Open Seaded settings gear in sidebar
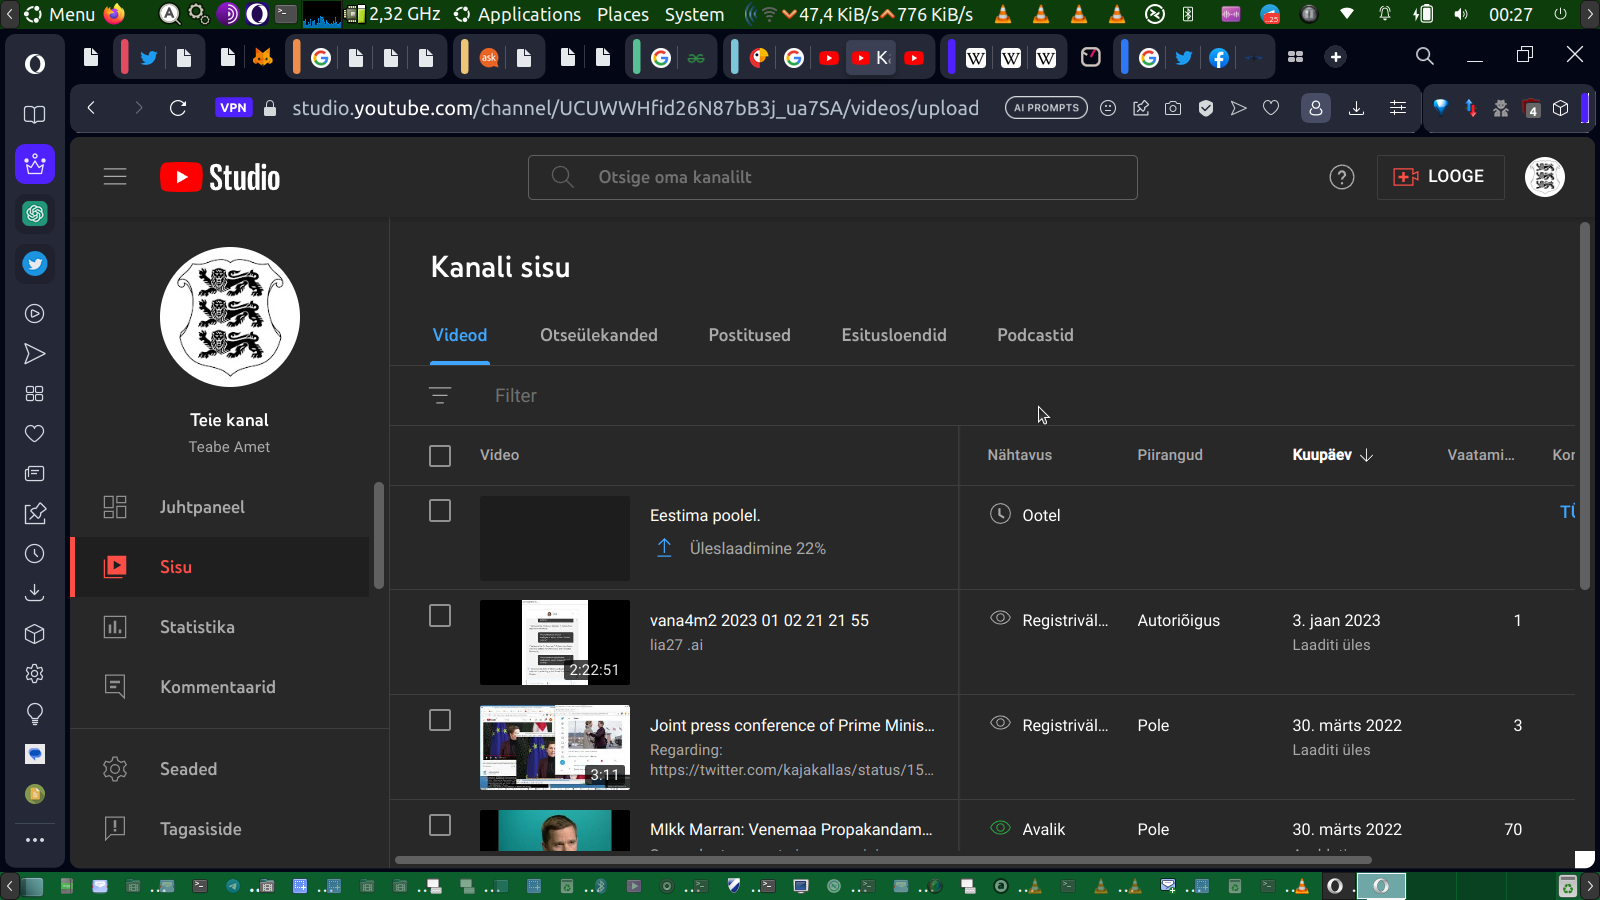The width and height of the screenshot is (1600, 900). coord(188,769)
